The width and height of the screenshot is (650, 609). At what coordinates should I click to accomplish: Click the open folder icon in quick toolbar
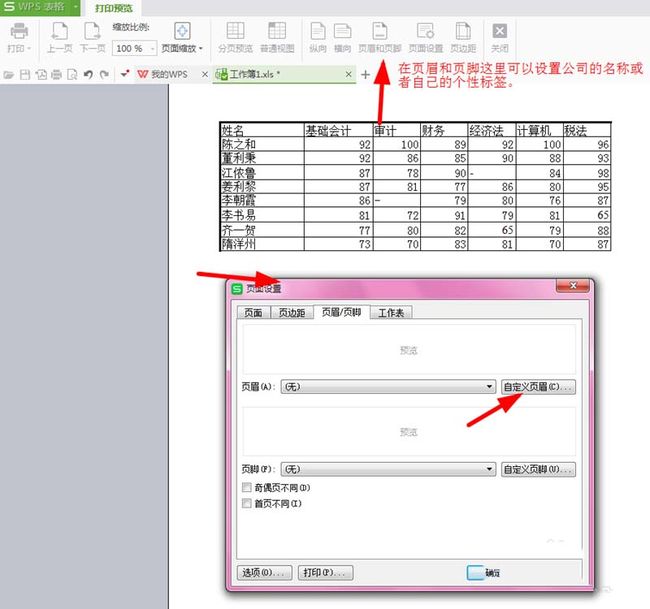tap(9, 75)
